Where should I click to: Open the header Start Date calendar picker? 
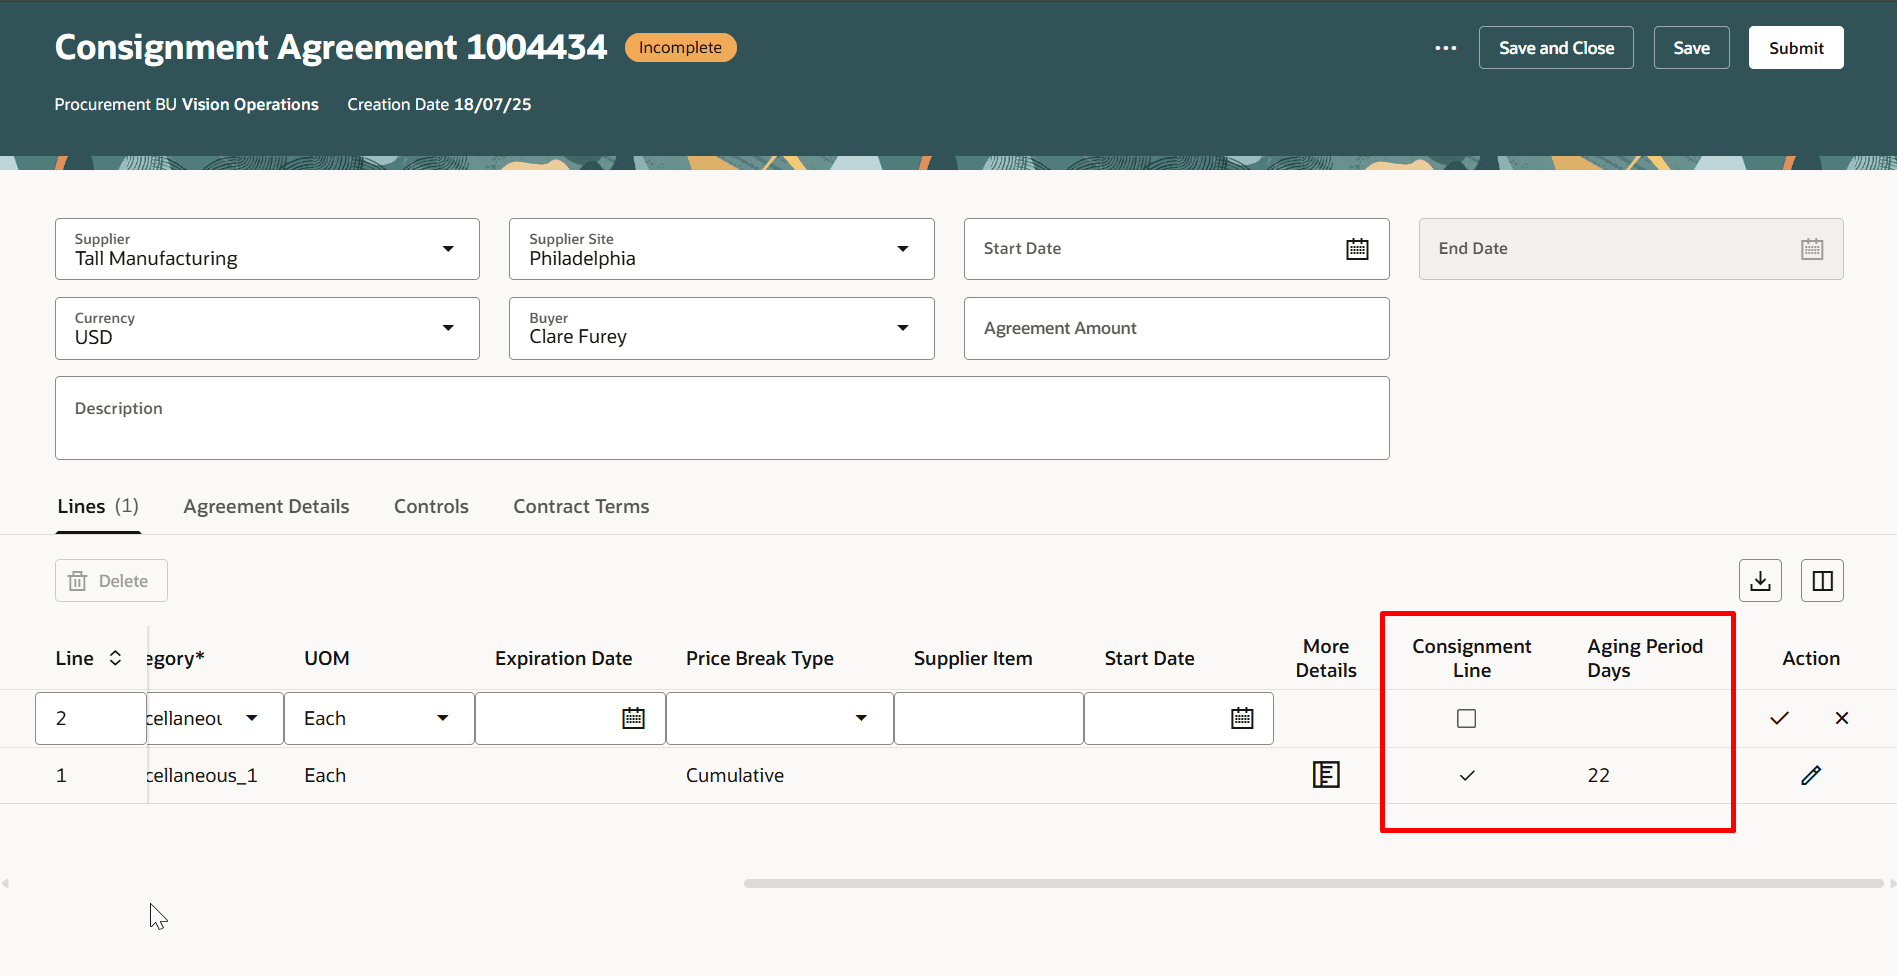tap(1357, 249)
